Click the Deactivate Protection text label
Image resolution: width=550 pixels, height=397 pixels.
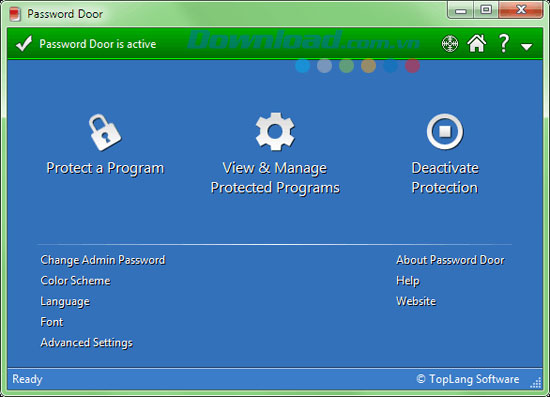445,178
